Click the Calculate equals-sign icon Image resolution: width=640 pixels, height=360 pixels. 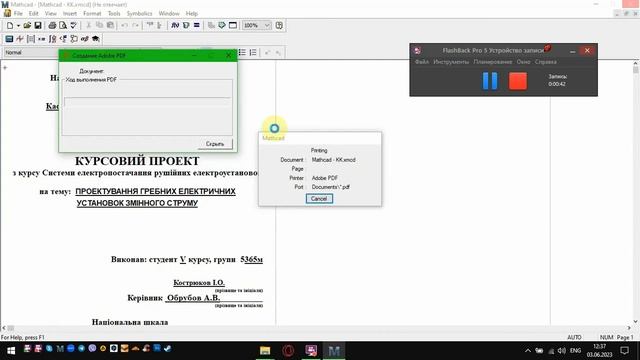click(197, 25)
